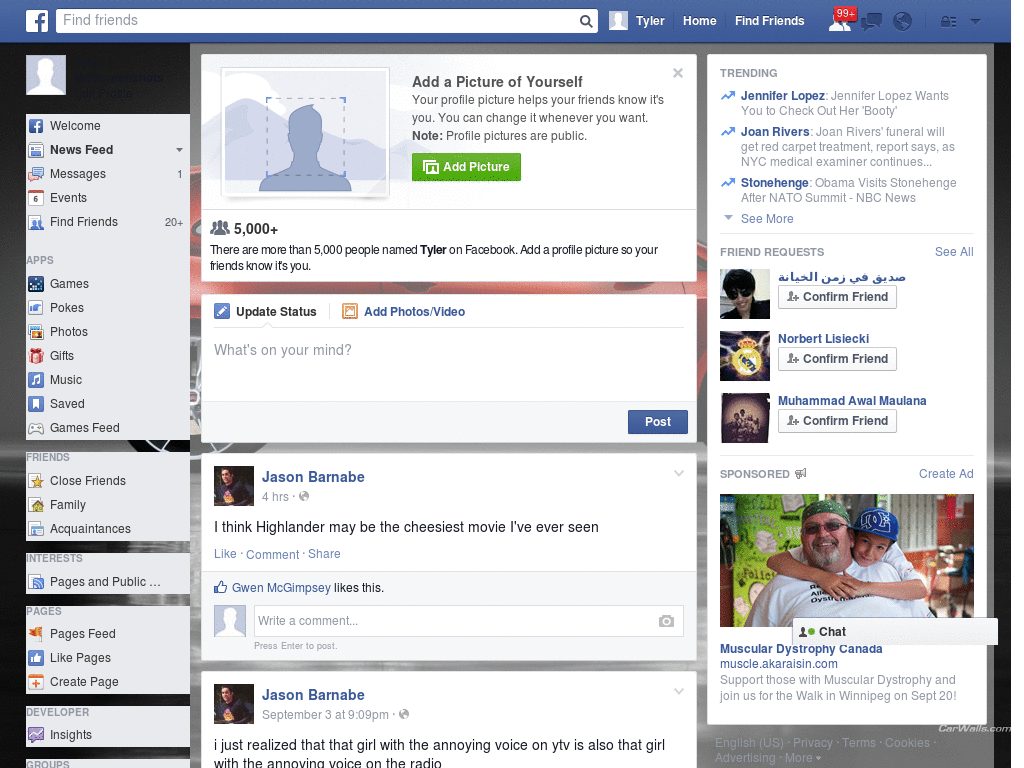Viewport: 1024px width, 768px height.
Task: Click the Like Pages thumbs-up icon
Action: click(36, 658)
